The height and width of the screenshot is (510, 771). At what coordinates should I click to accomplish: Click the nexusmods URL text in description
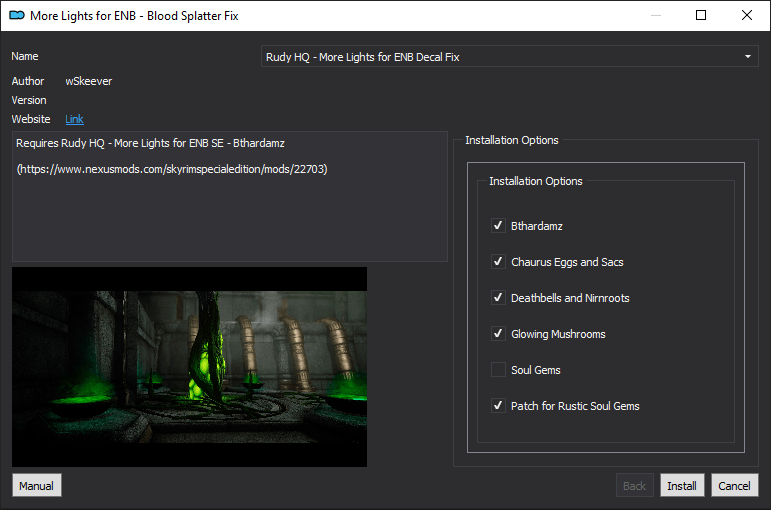172,169
